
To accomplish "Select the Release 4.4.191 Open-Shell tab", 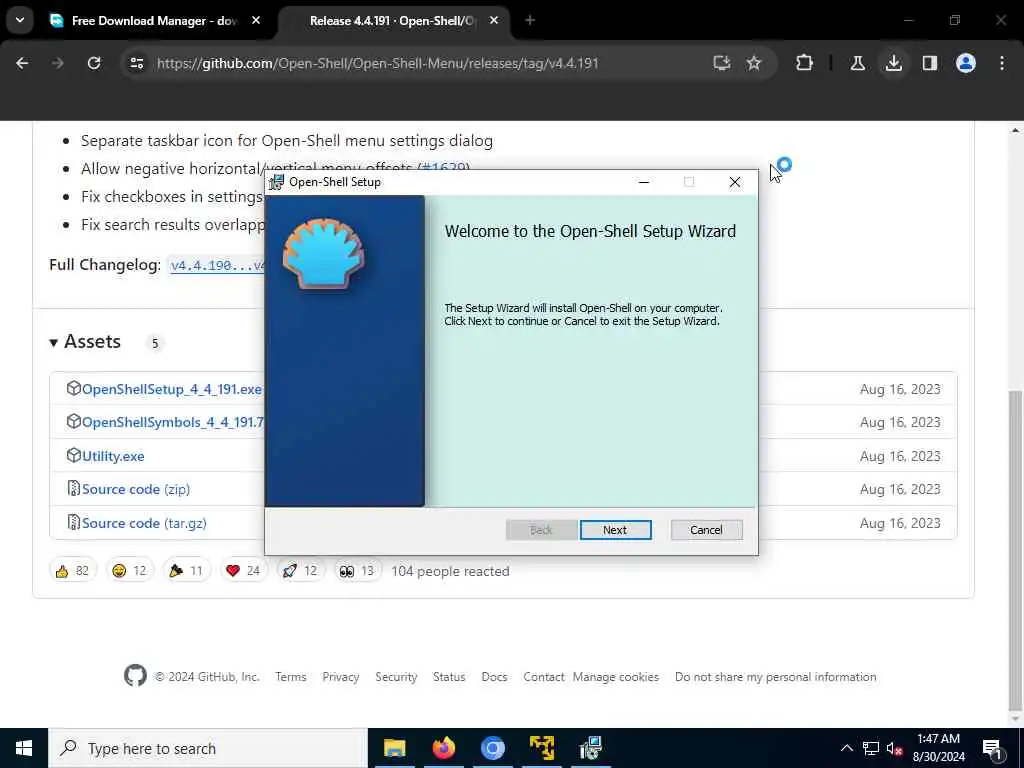I will (x=392, y=21).
